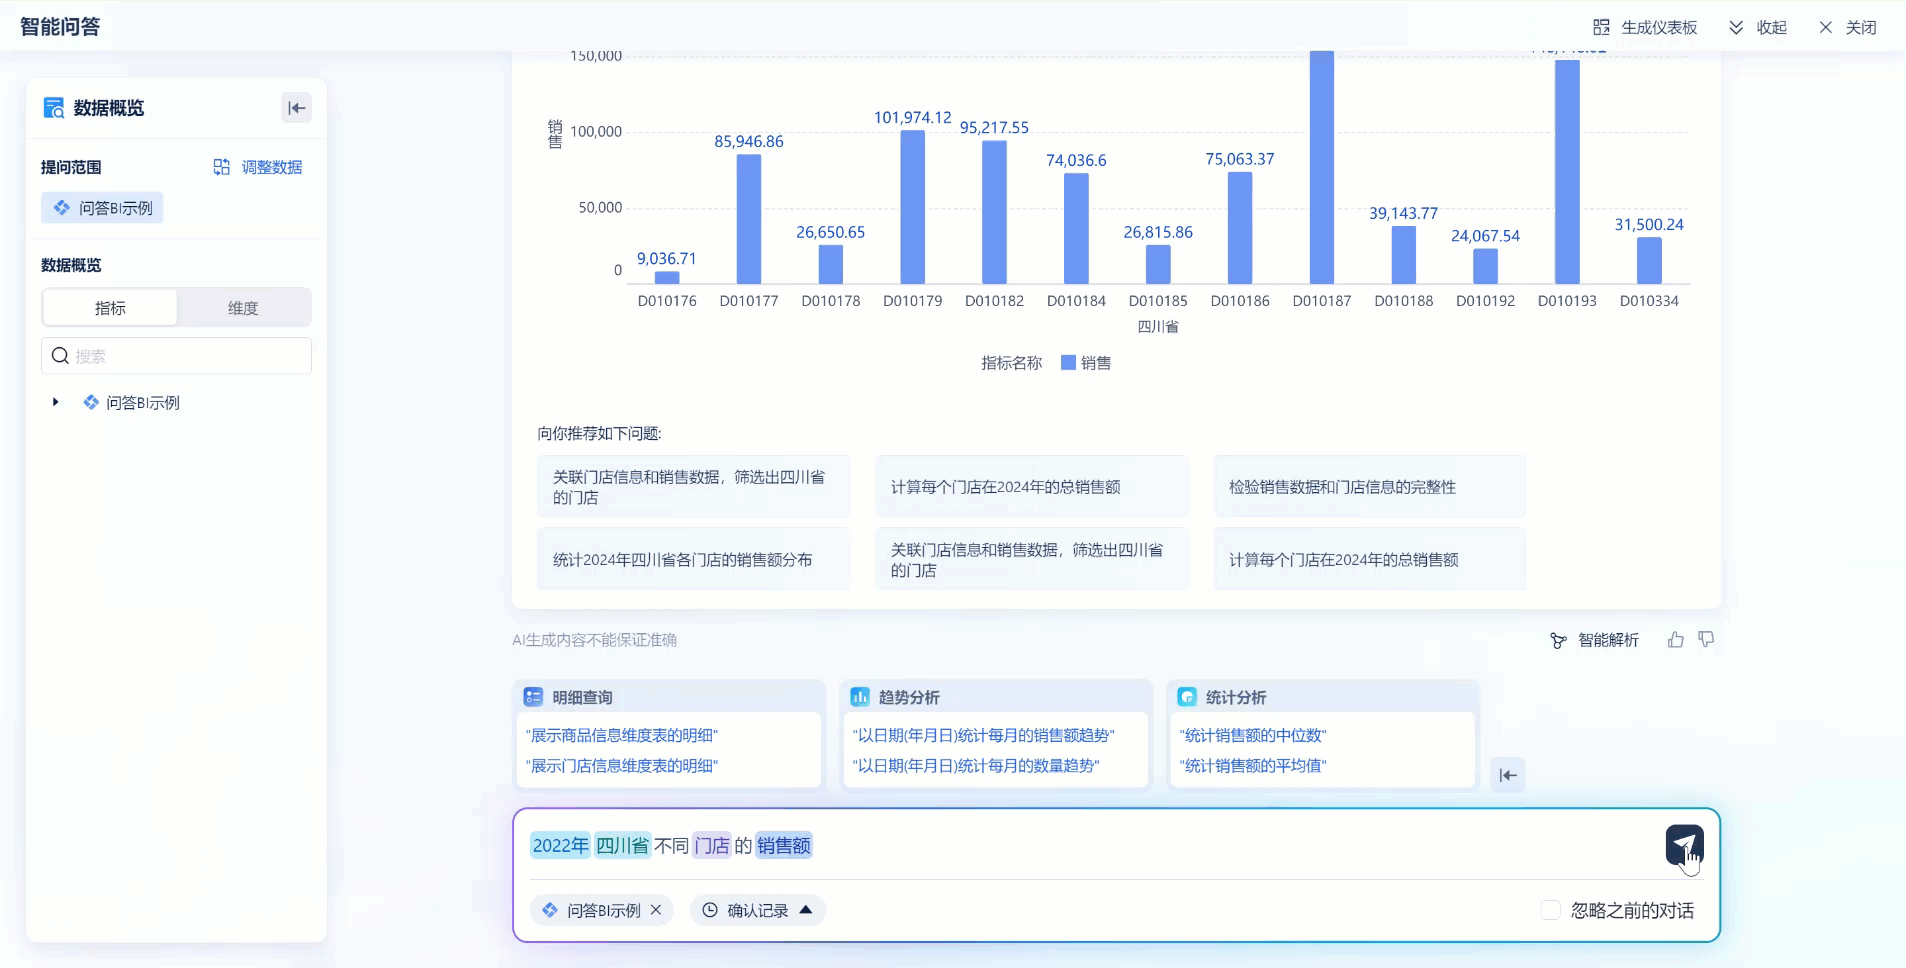Select the example query 统计销售额的中位数

pyautogui.click(x=1252, y=735)
